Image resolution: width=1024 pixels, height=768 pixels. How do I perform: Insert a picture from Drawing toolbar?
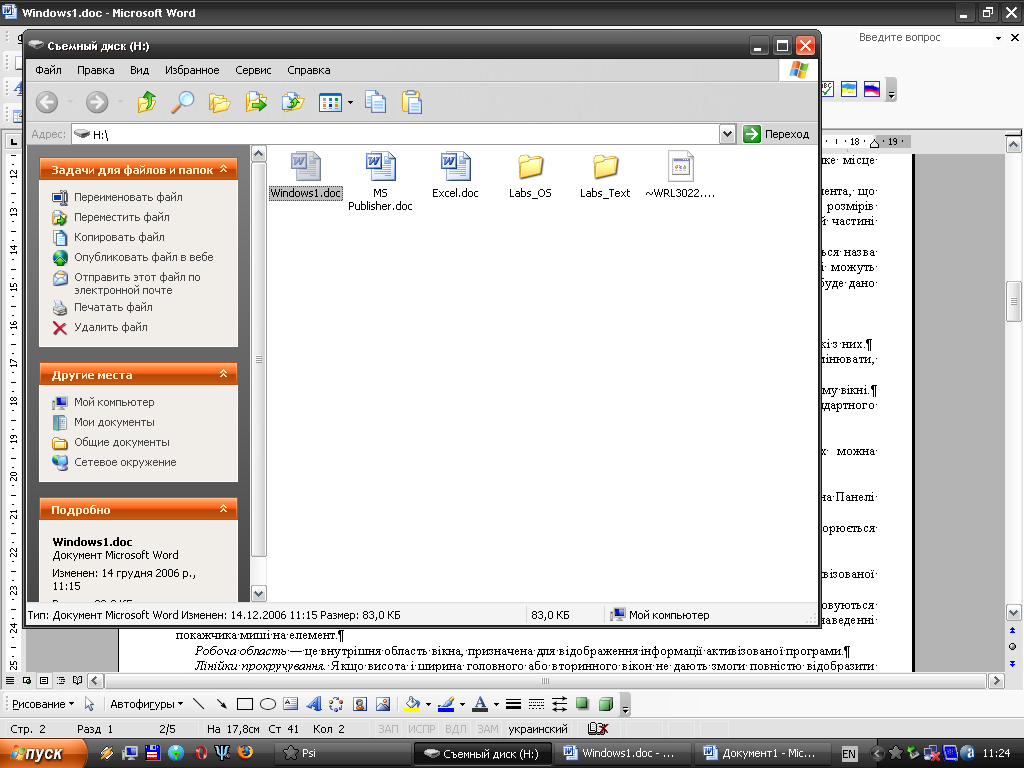point(383,704)
